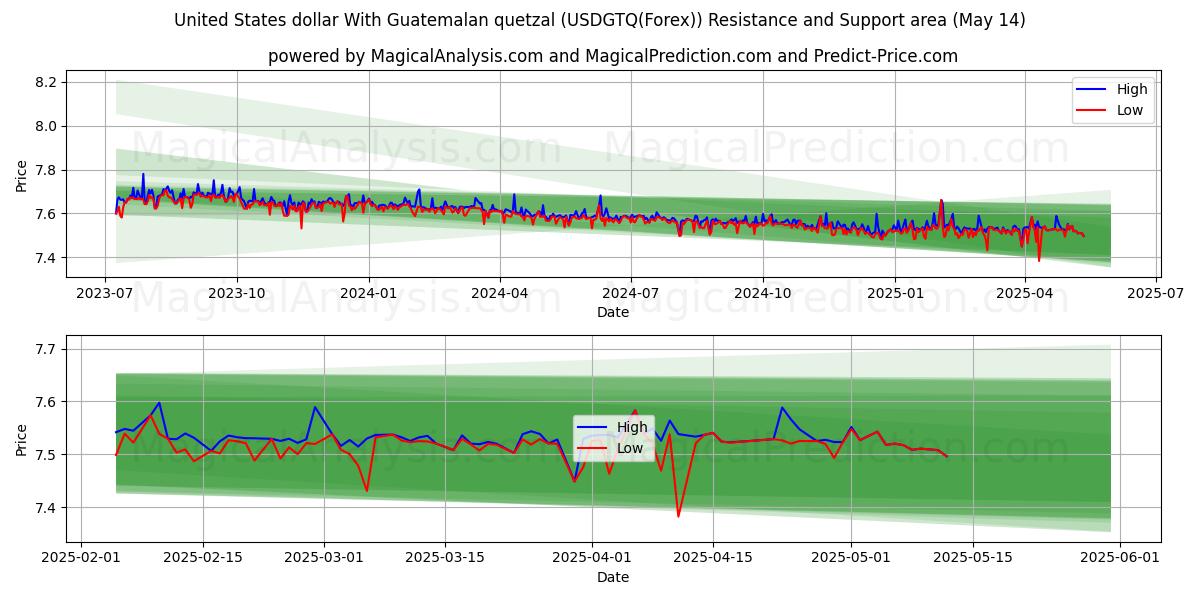Image resolution: width=1200 pixels, height=600 pixels.
Task: Click 'High' in the bottom chart legend
Action: click(632, 427)
